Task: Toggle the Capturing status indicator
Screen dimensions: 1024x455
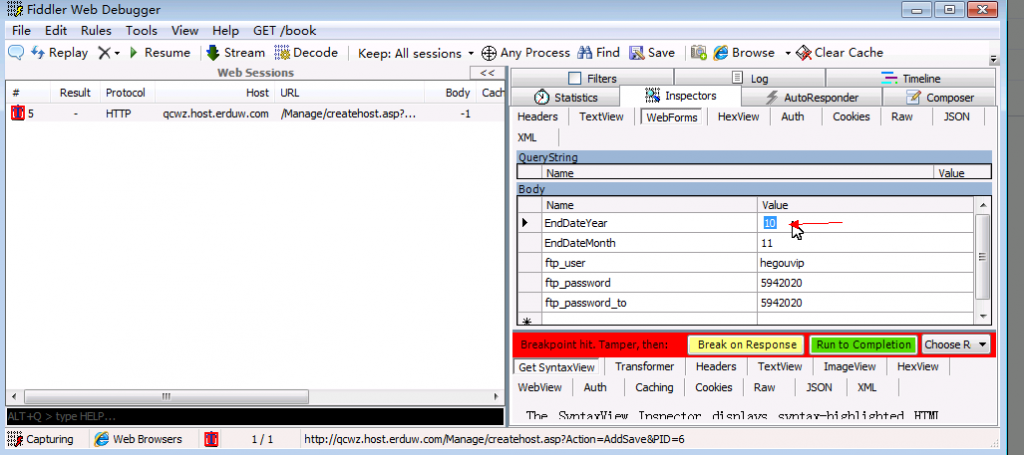Action: pos(40,439)
